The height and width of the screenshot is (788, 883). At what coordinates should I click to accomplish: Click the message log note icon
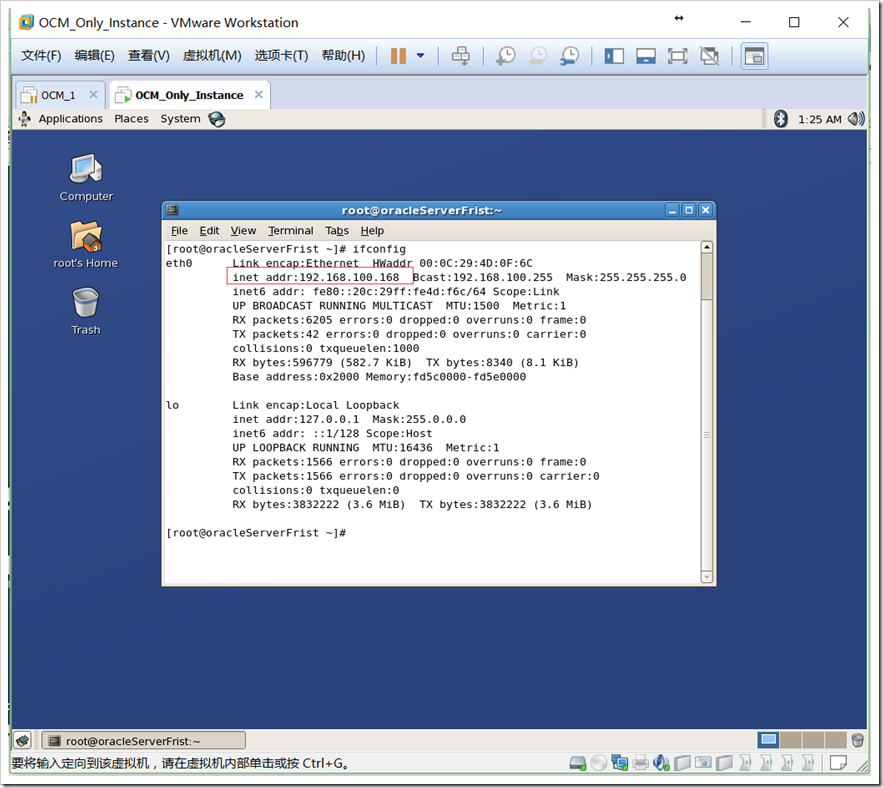[x=838, y=763]
